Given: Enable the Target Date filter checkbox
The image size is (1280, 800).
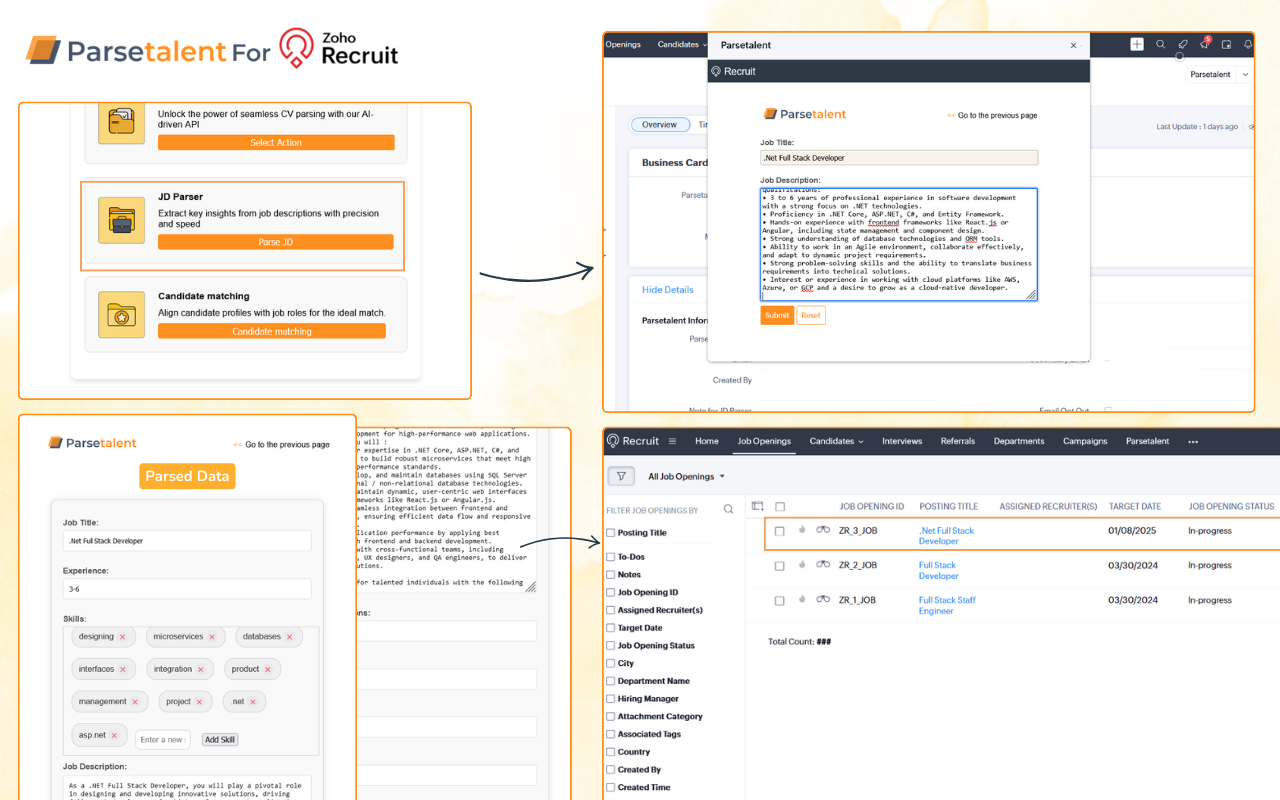Looking at the screenshot, I should click(x=611, y=628).
